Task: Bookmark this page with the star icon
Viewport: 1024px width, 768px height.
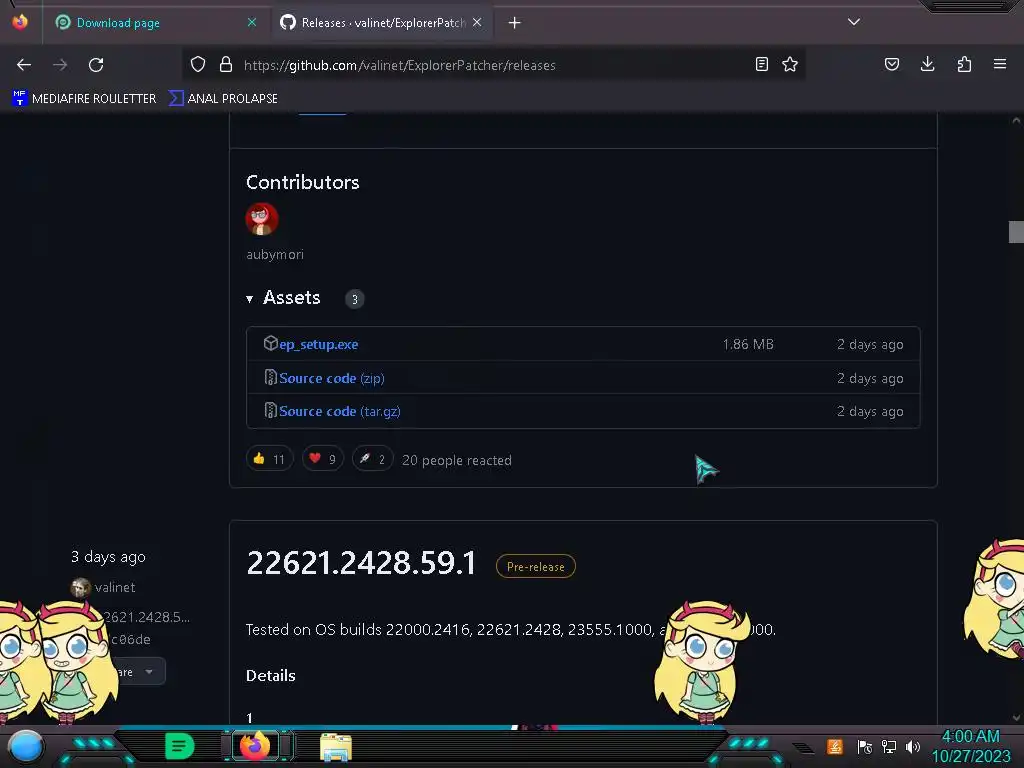Action: click(790, 64)
